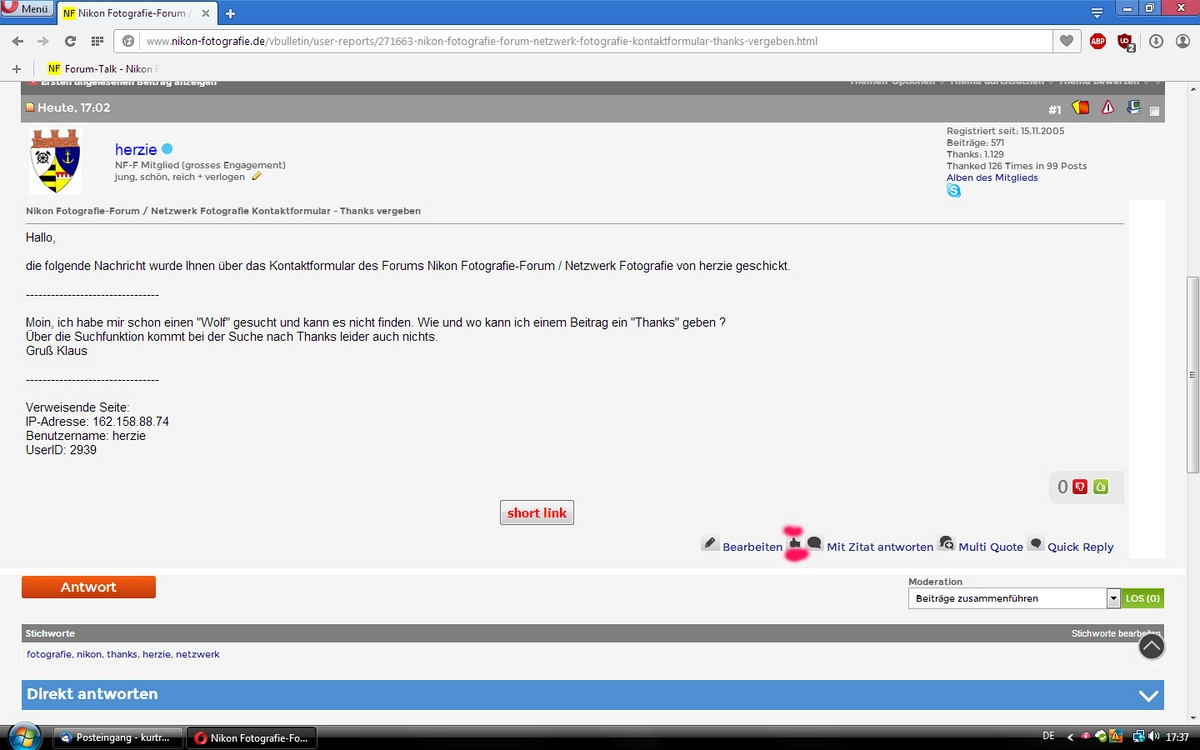This screenshot has height=750, width=1200.
Task: Open the uBlock Origin extension
Action: [x=1127, y=41]
